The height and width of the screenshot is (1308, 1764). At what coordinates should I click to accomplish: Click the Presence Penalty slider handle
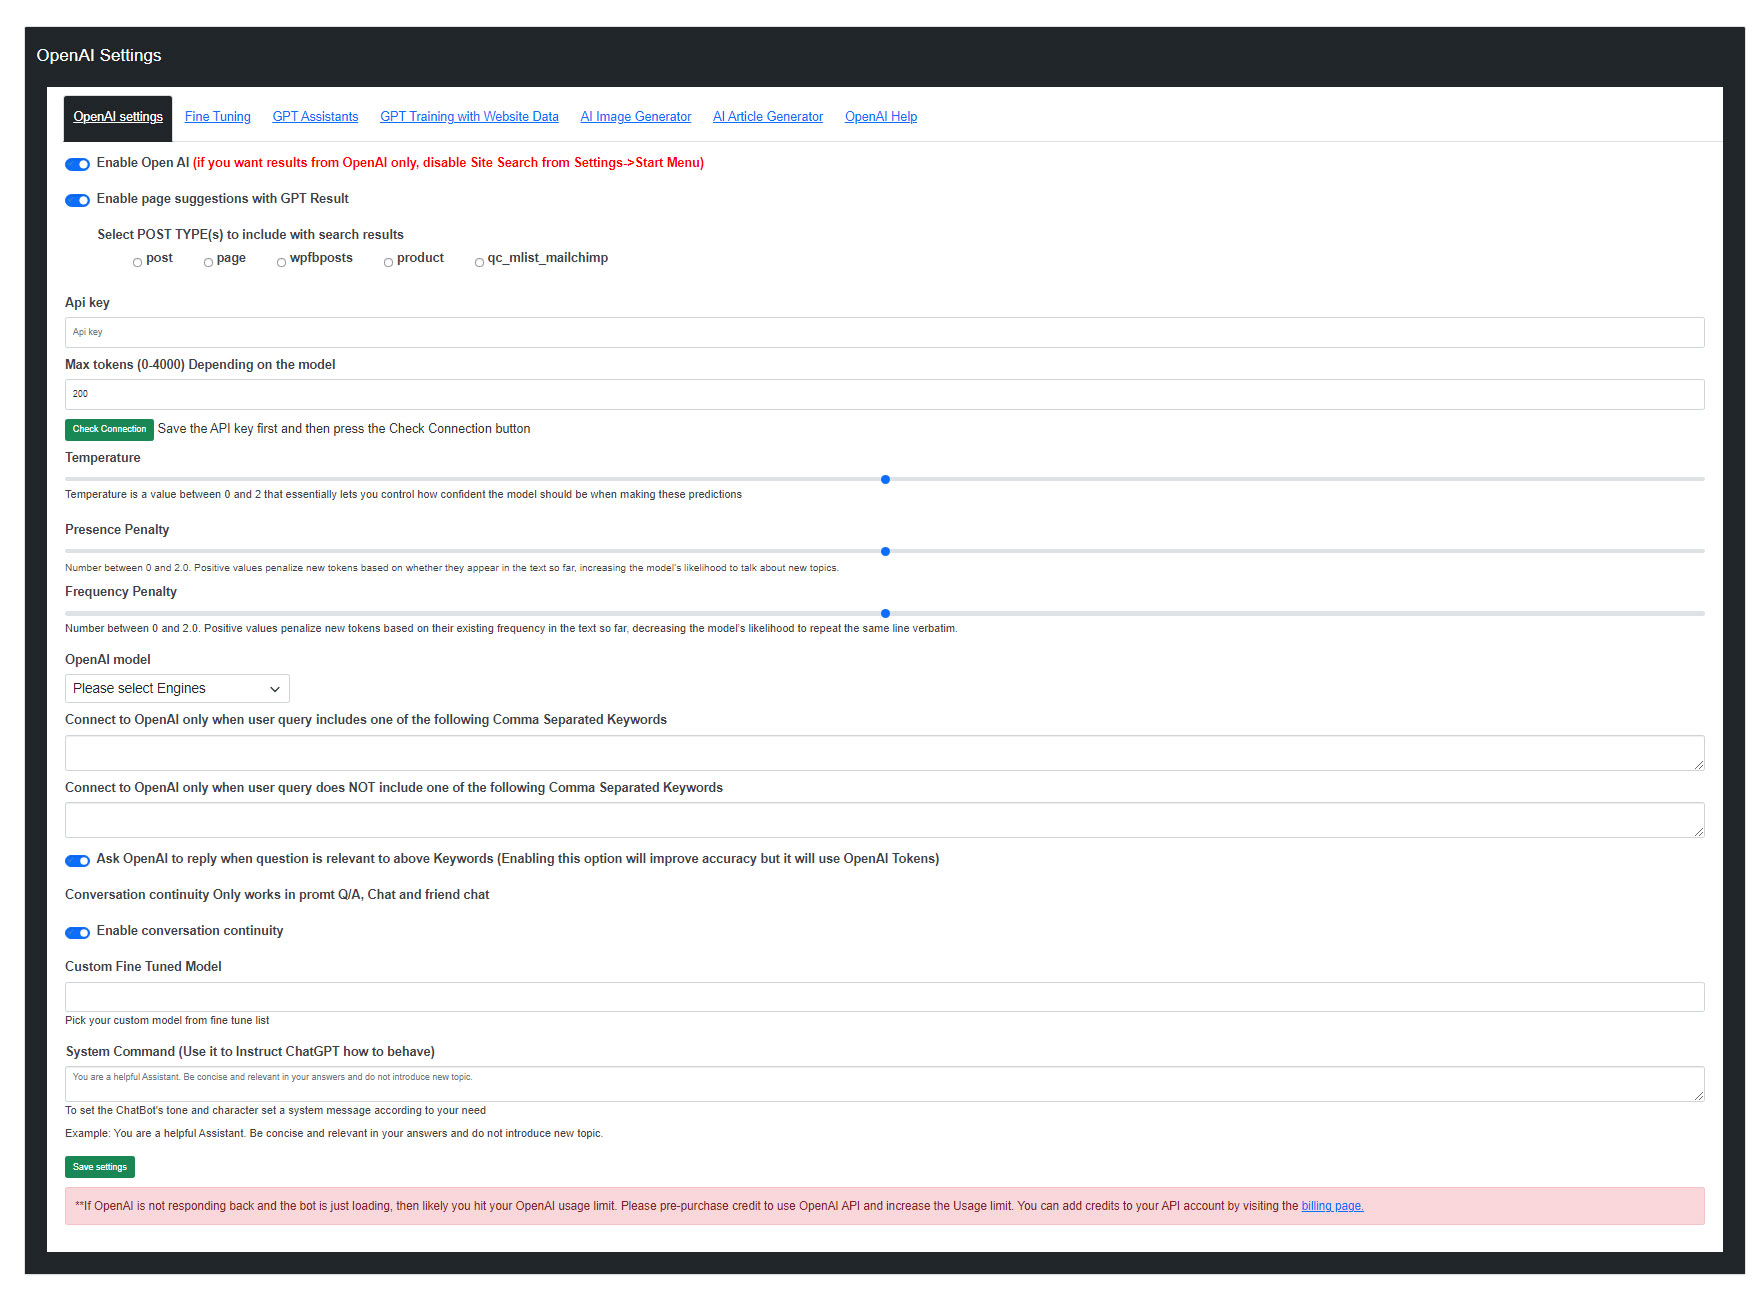(885, 551)
